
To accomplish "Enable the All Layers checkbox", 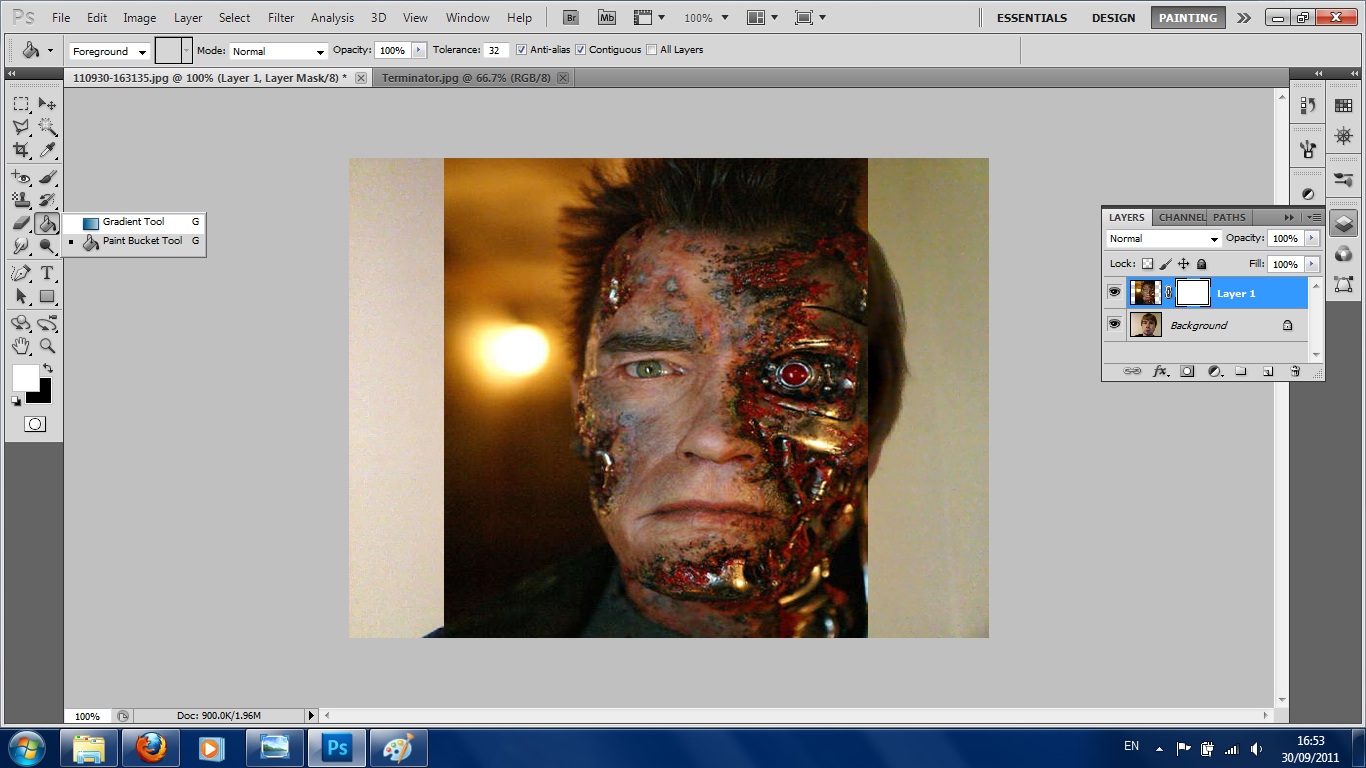I will coord(652,50).
